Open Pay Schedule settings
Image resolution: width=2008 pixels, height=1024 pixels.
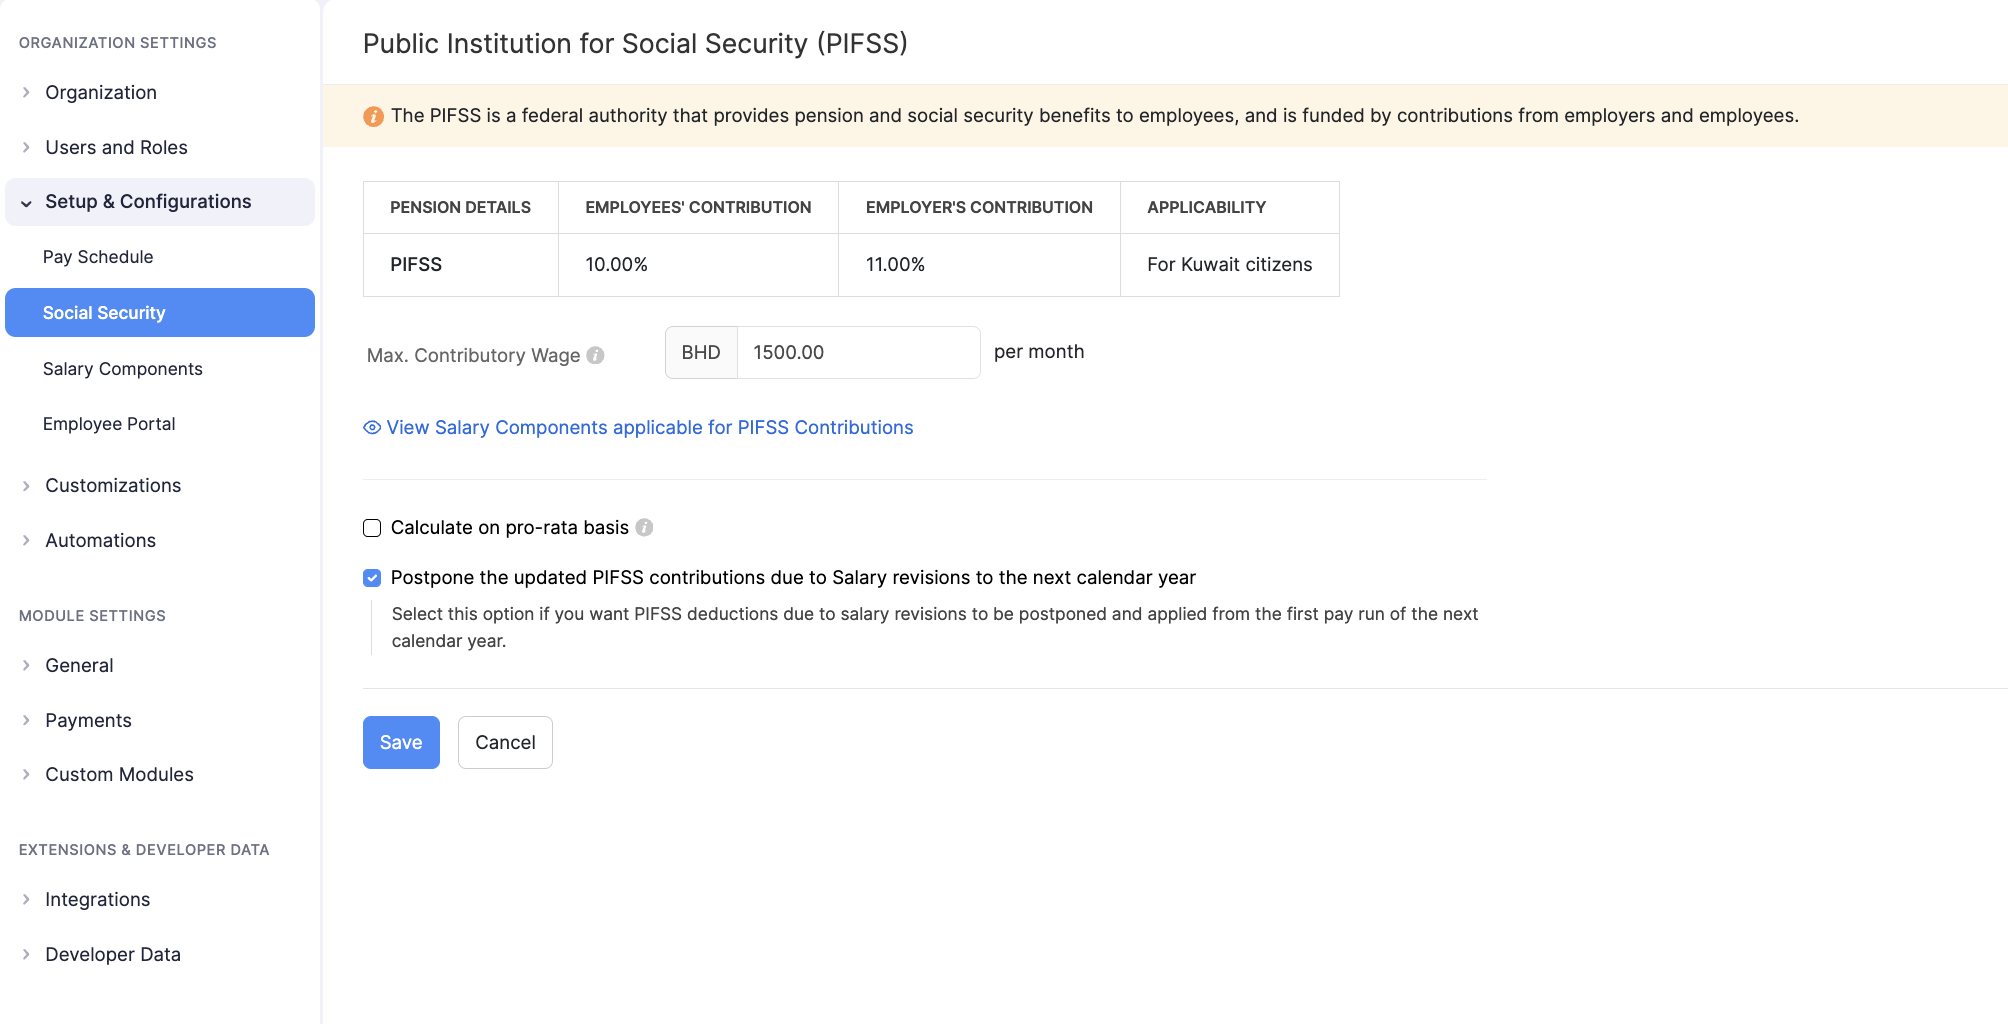pyautogui.click(x=98, y=257)
